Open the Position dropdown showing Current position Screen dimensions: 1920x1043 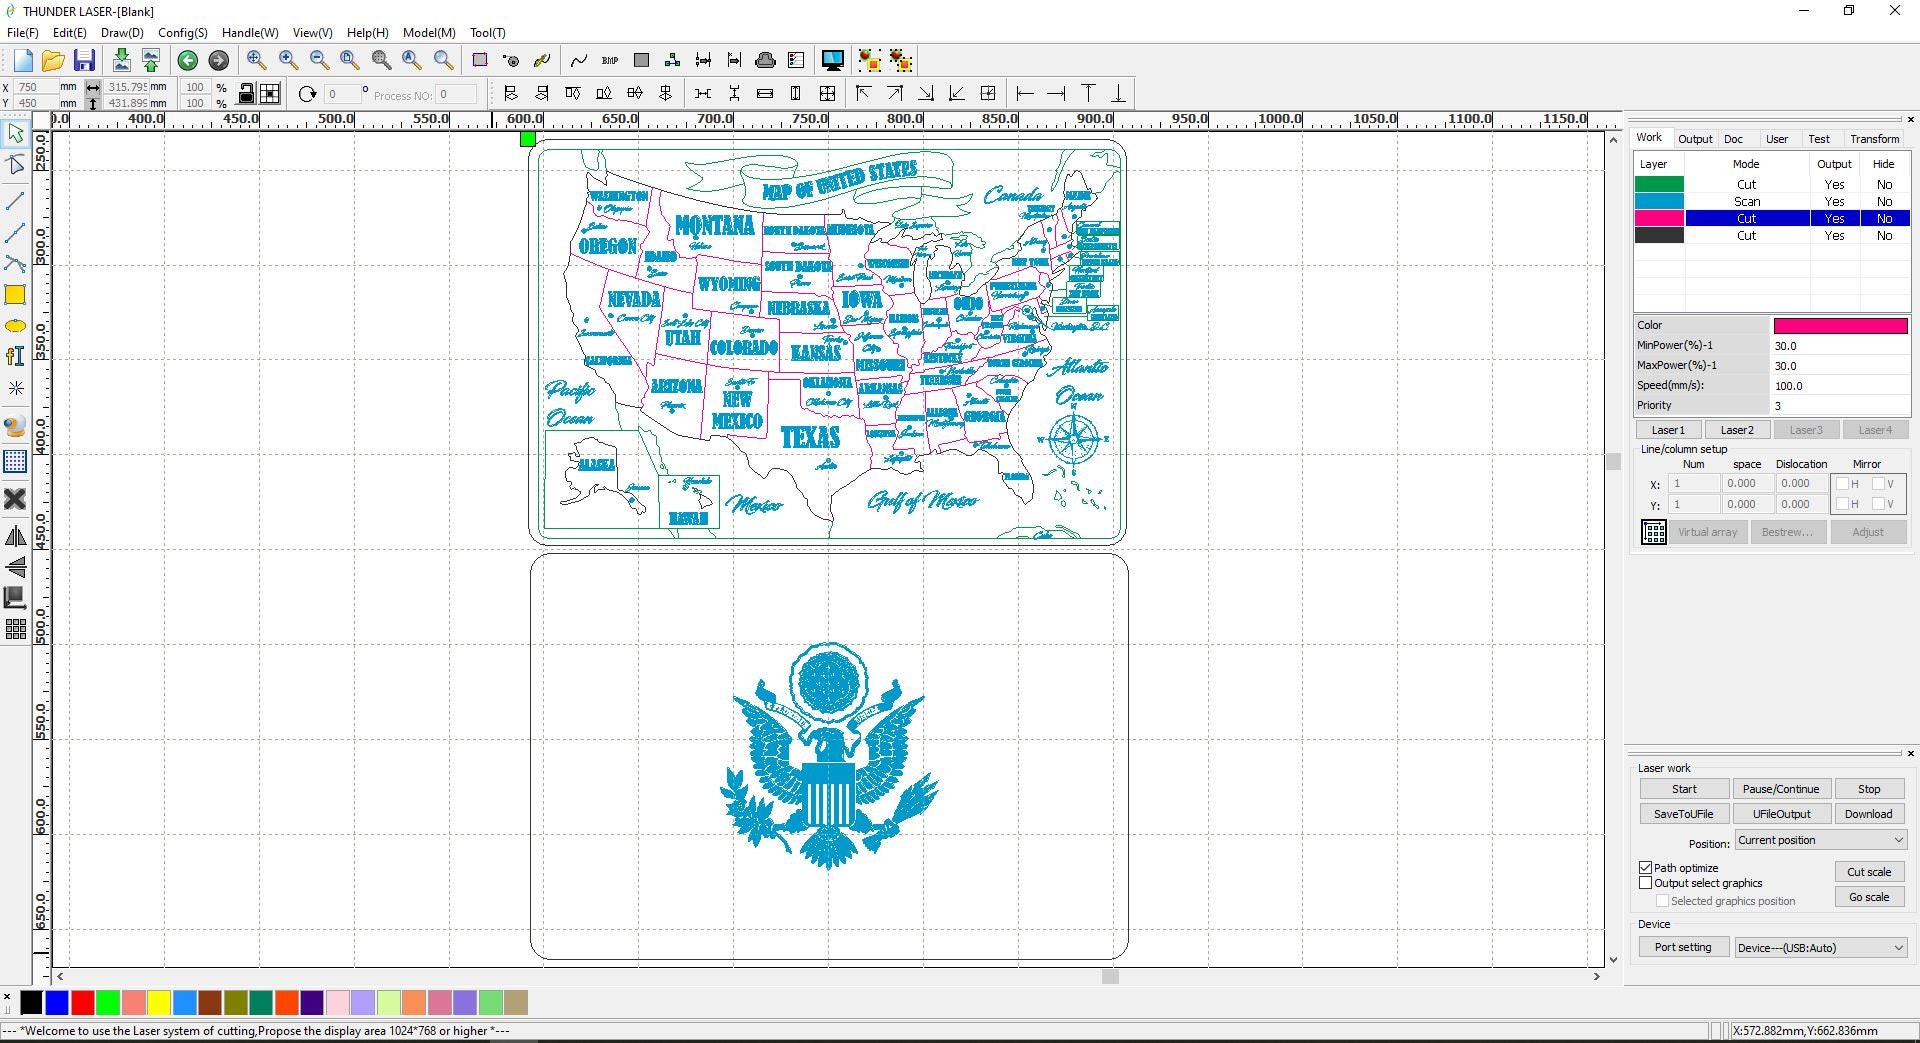1820,840
